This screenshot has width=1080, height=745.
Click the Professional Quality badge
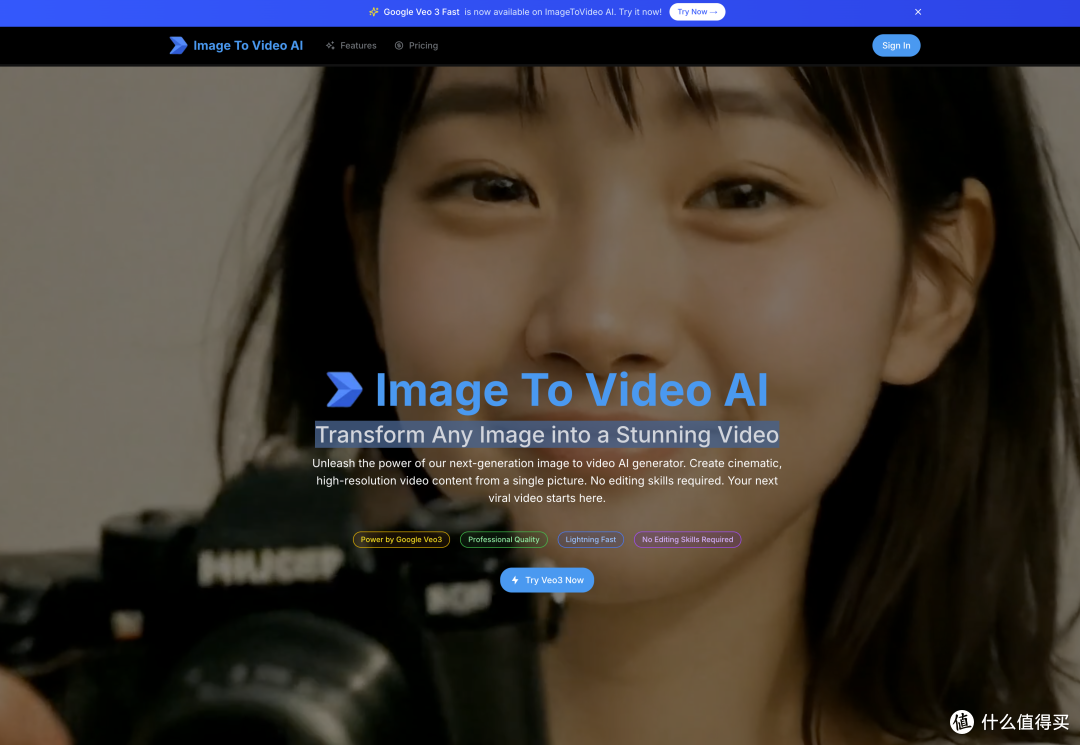[x=503, y=540]
